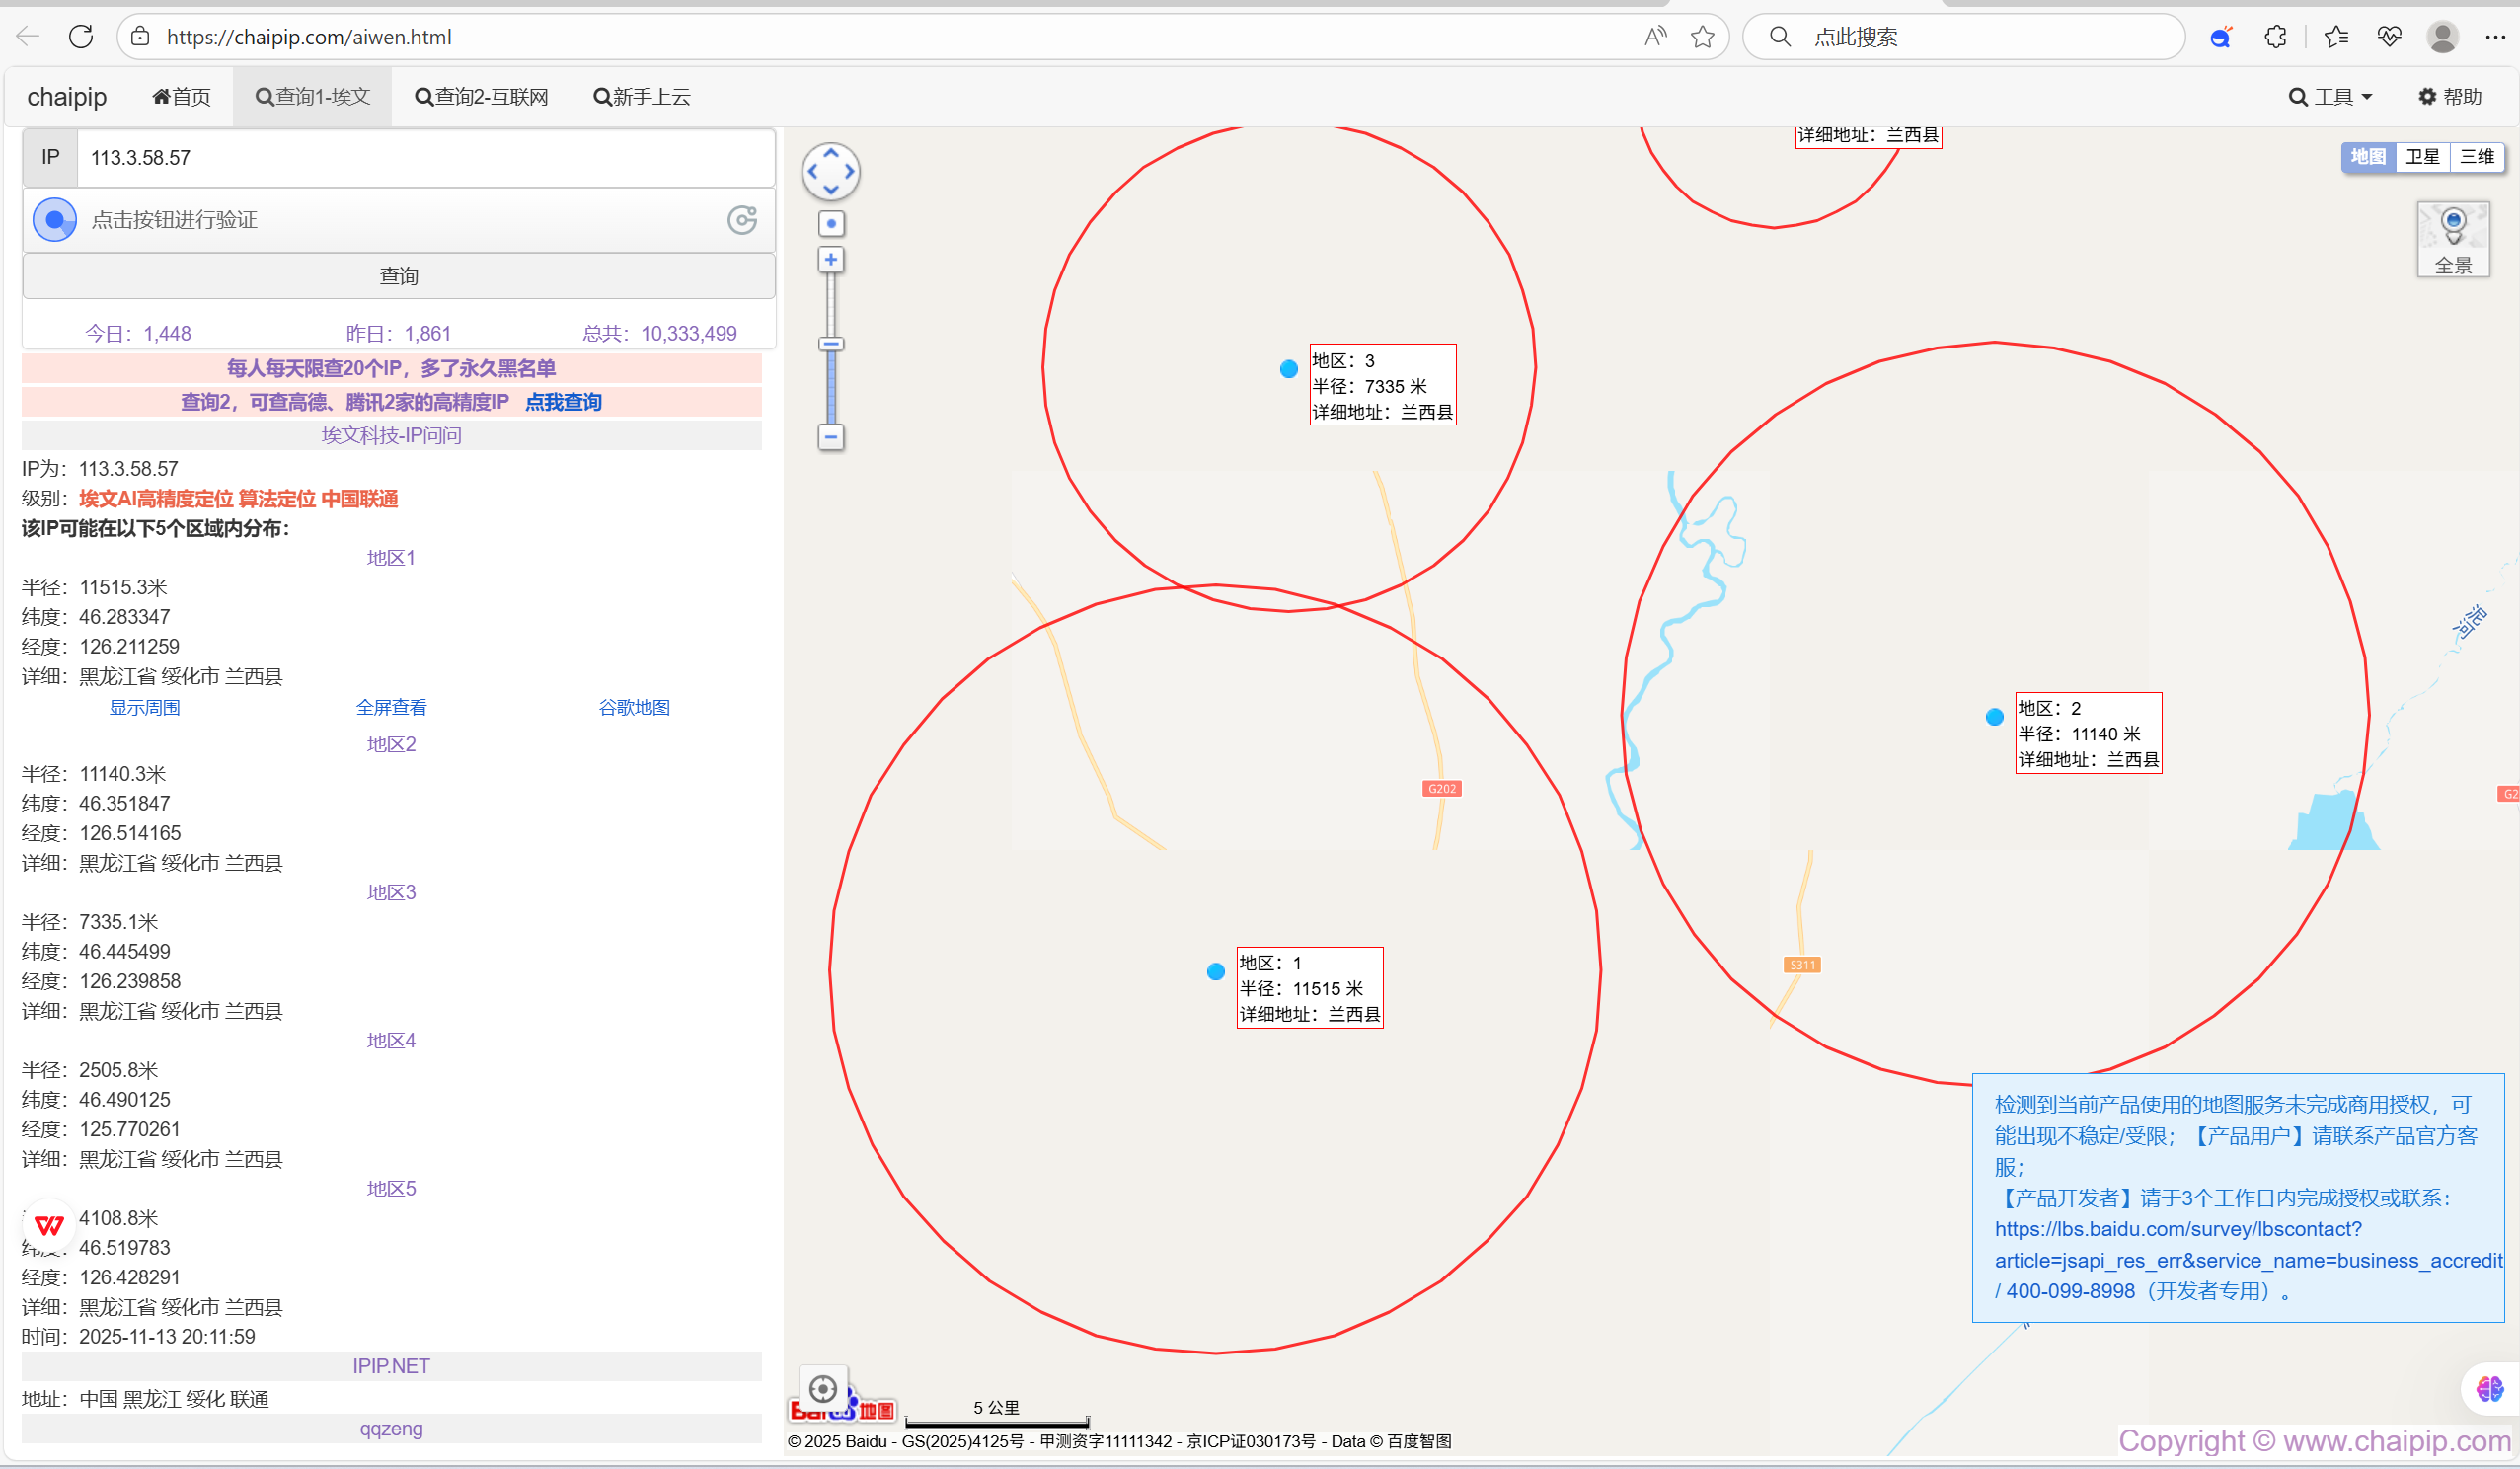Click the map zoom level slider handle
This screenshot has width=2520, height=1469.
click(830, 344)
